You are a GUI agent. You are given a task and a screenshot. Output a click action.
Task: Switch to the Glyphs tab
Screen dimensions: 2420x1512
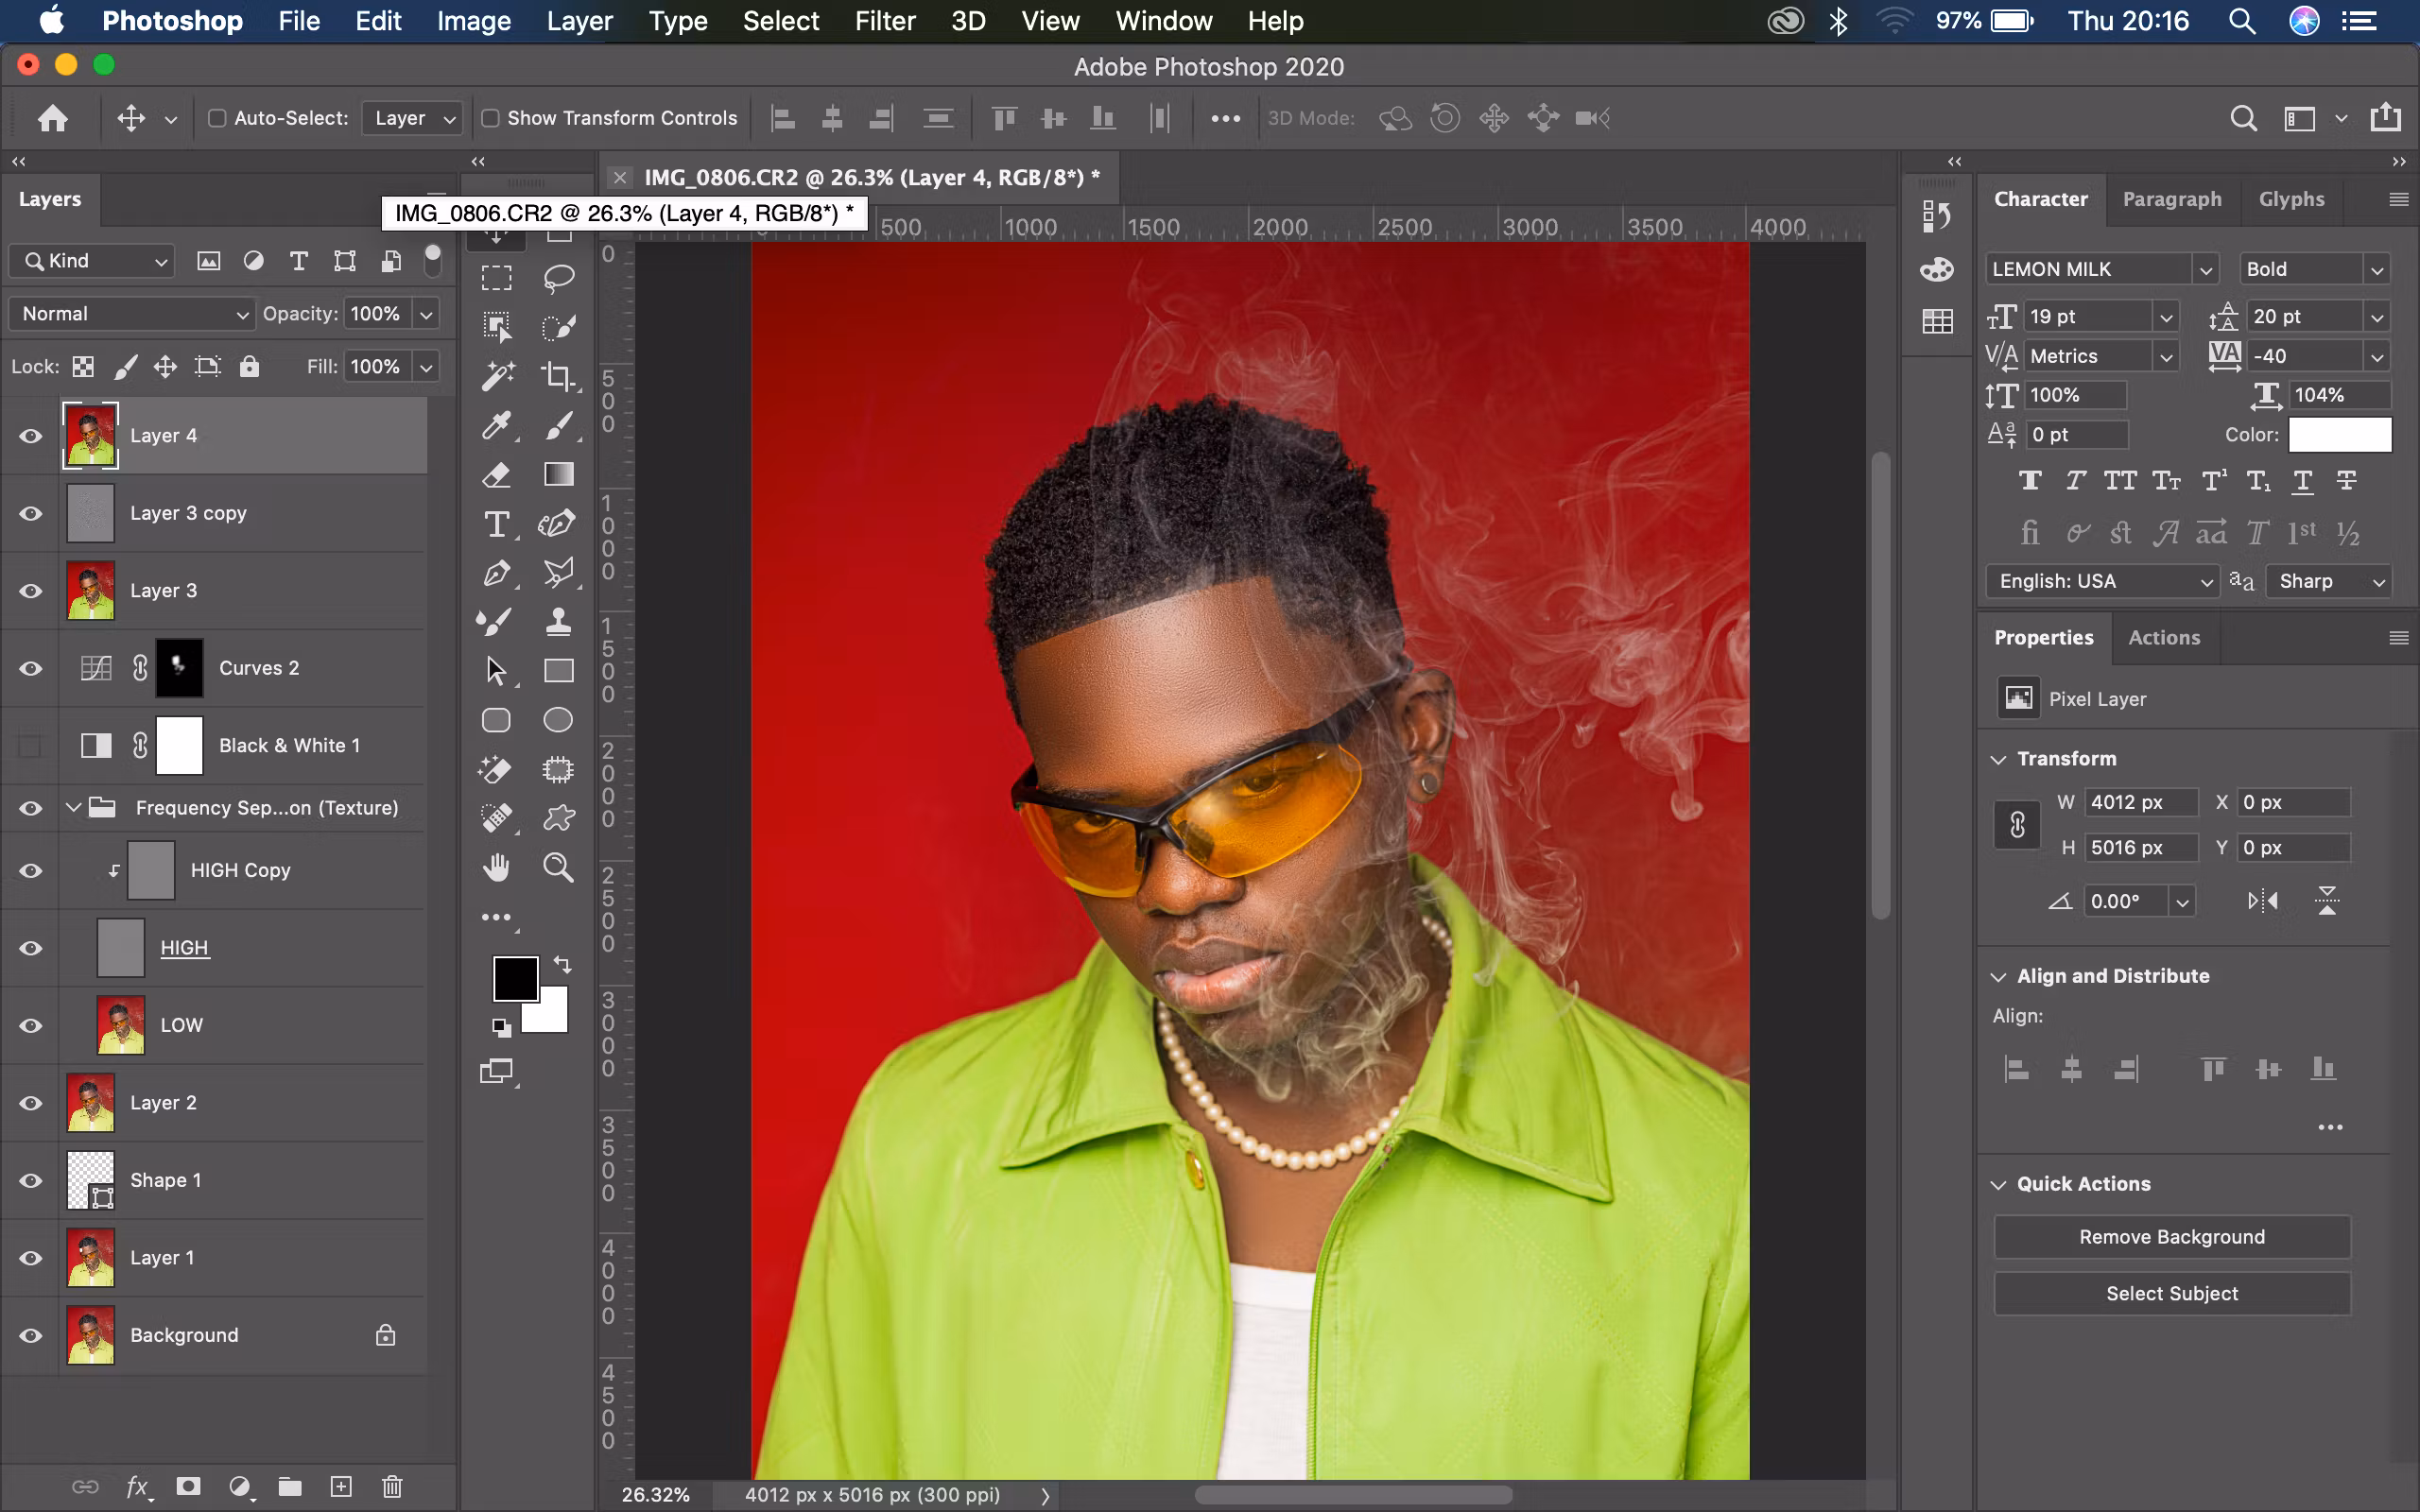click(2291, 199)
